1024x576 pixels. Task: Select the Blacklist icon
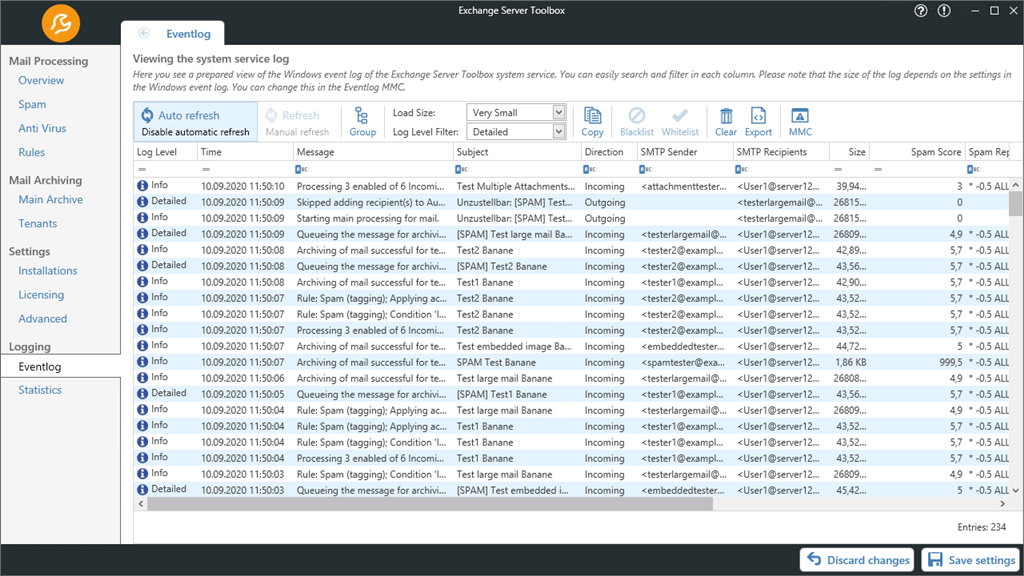click(x=636, y=118)
